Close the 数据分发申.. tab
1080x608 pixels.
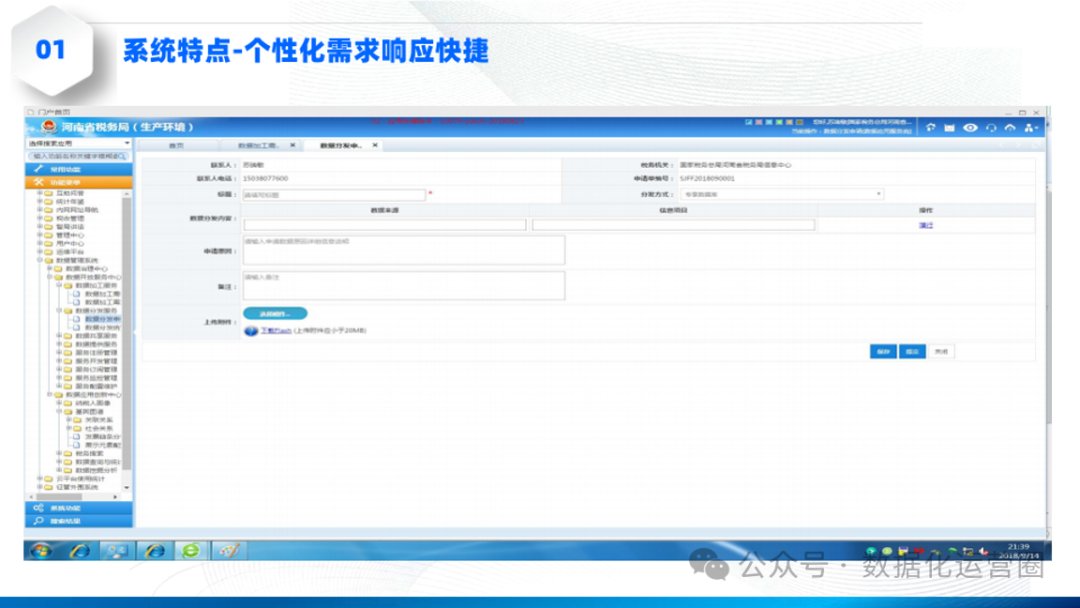point(375,145)
